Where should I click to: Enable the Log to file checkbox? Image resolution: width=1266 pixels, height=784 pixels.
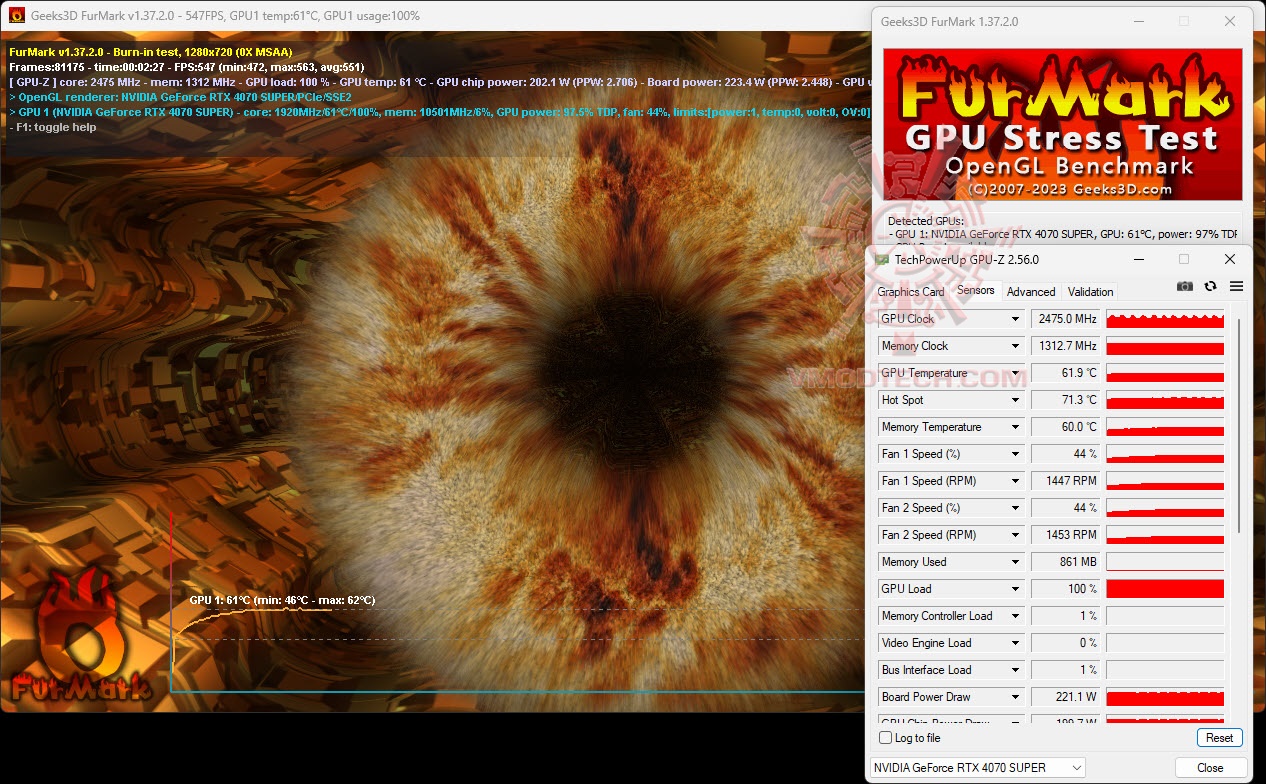pyautogui.click(x=885, y=738)
